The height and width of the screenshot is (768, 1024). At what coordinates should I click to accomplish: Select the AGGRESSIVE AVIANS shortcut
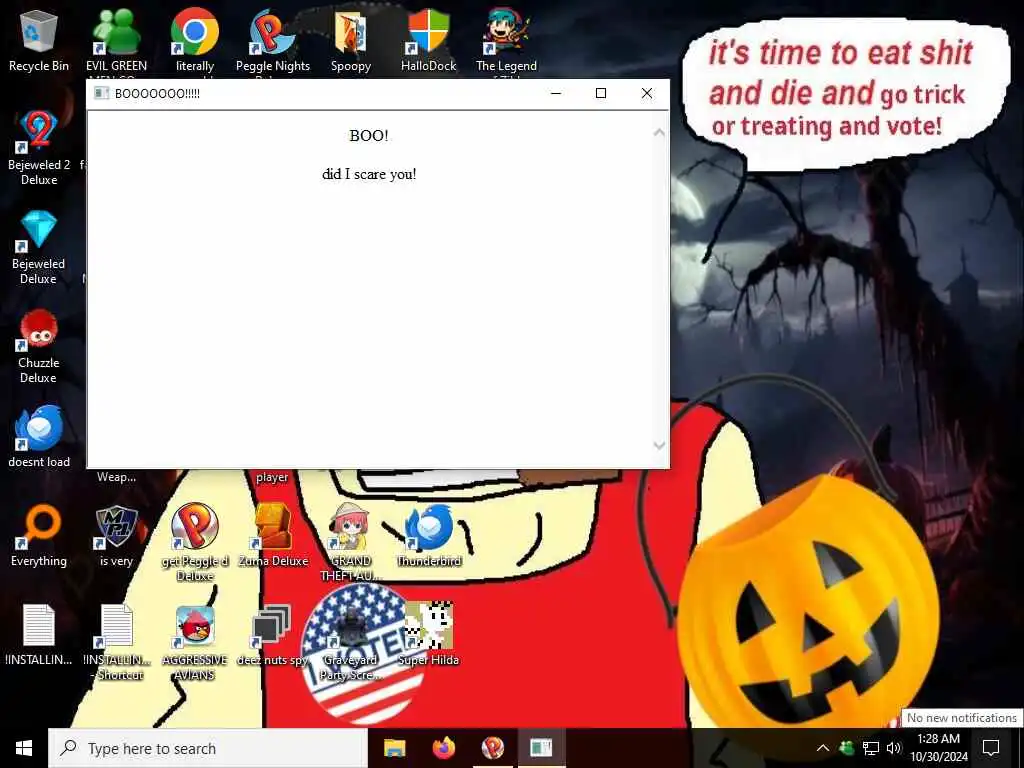[195, 643]
